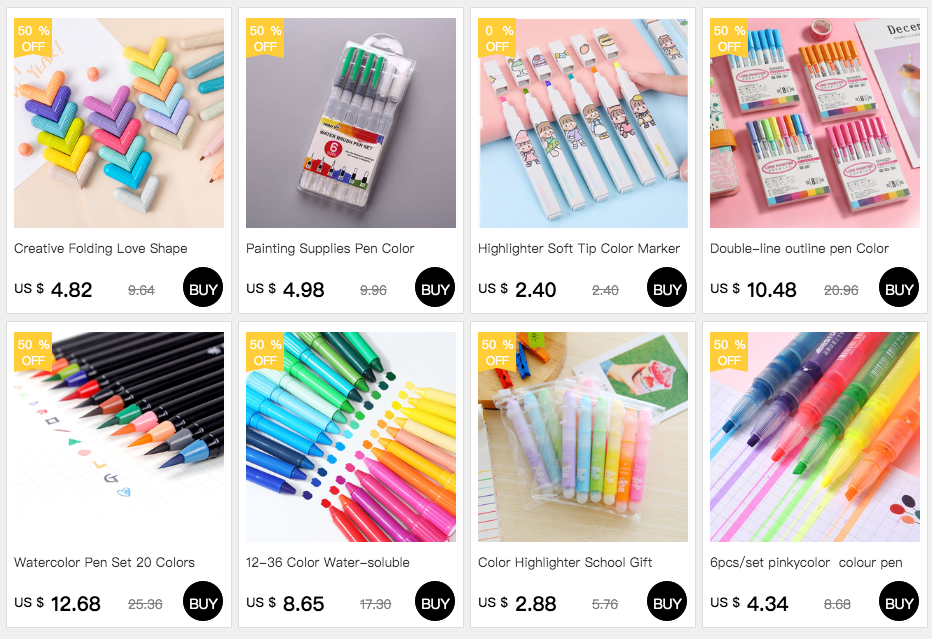Click BUY for 6pcs/set pinkycolor colour pen
Screen dimensions: 932x639
[899, 601]
